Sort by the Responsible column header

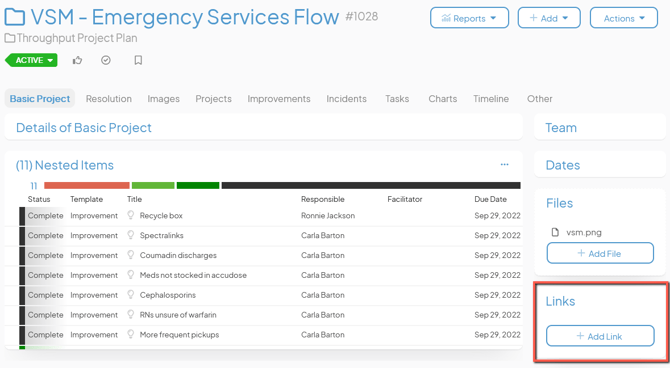[x=323, y=199]
